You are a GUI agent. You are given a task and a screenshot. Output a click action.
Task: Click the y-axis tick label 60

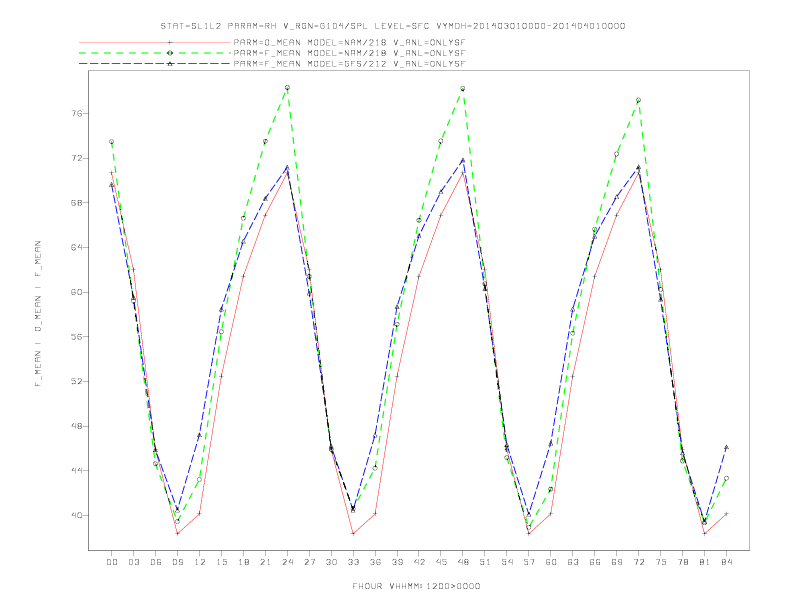pyautogui.click(x=76, y=292)
